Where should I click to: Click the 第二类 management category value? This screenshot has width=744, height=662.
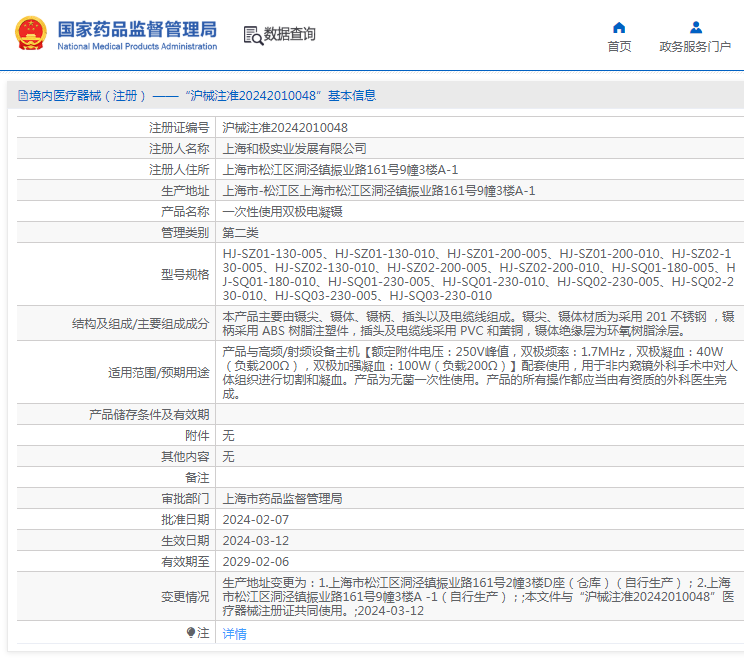click(x=240, y=233)
